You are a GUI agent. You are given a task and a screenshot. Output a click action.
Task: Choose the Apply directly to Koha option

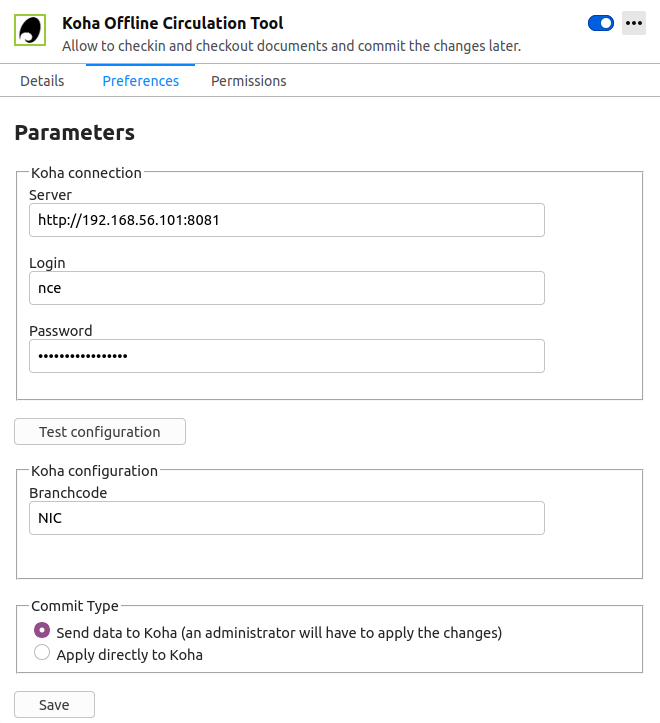[42, 654]
